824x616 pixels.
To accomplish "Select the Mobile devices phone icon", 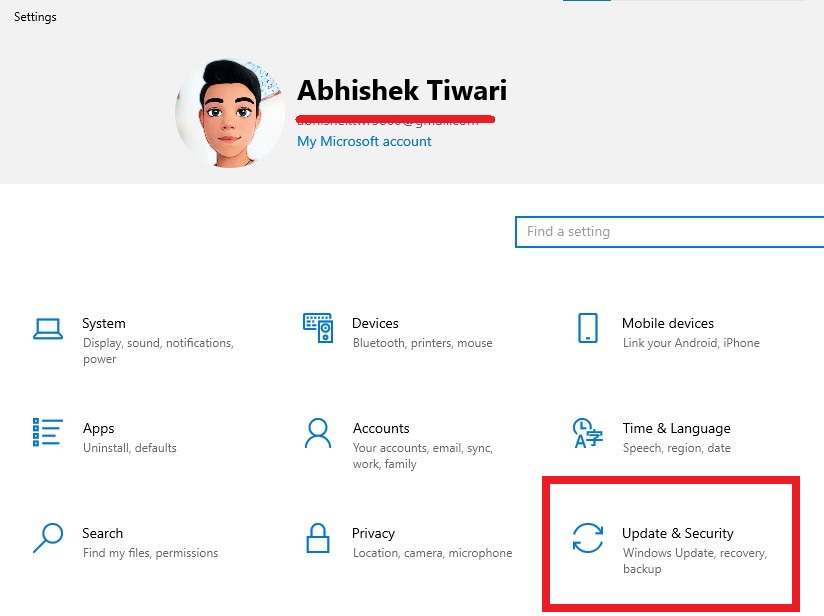I will tap(588, 328).
